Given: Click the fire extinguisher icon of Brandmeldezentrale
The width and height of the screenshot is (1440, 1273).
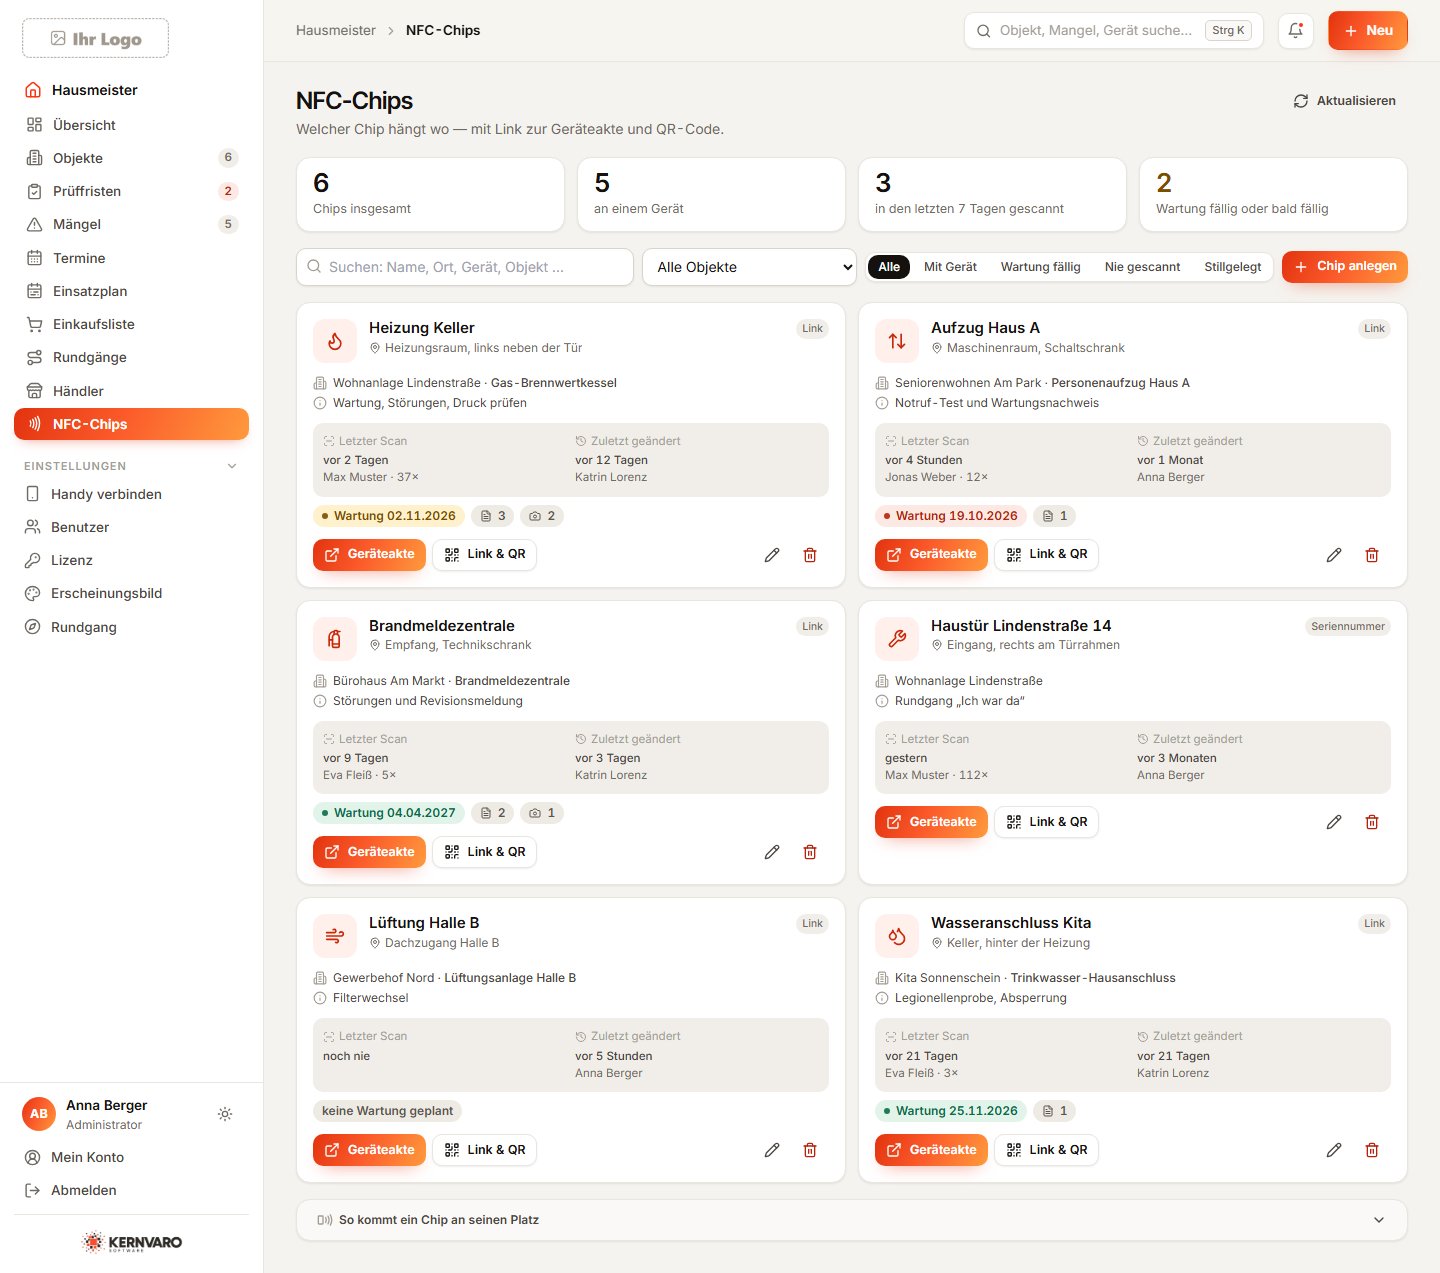Looking at the screenshot, I should [x=335, y=639].
